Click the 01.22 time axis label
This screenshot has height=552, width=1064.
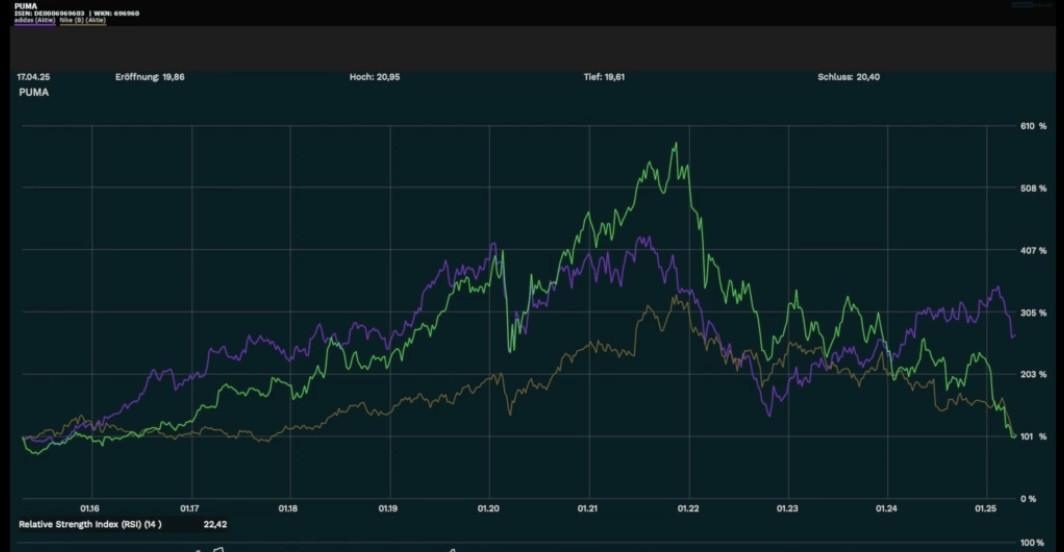point(688,509)
